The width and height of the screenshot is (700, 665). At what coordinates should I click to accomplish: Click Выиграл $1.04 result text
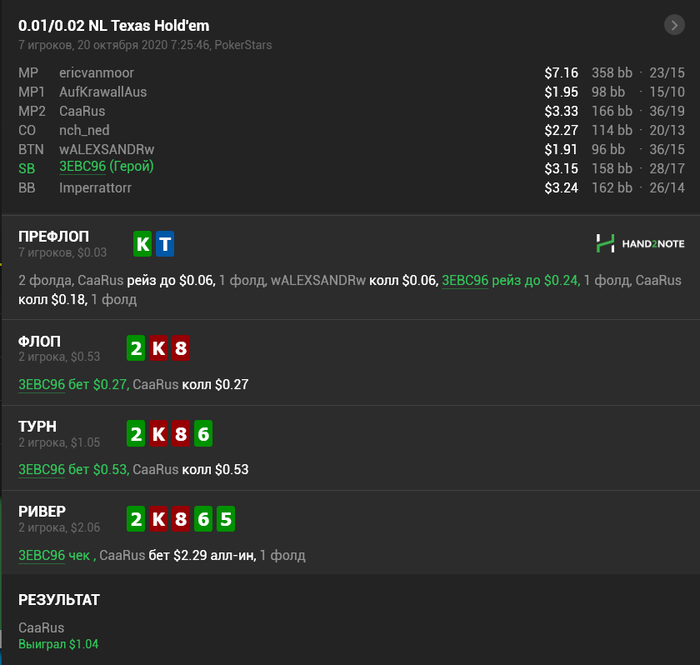coord(58,644)
